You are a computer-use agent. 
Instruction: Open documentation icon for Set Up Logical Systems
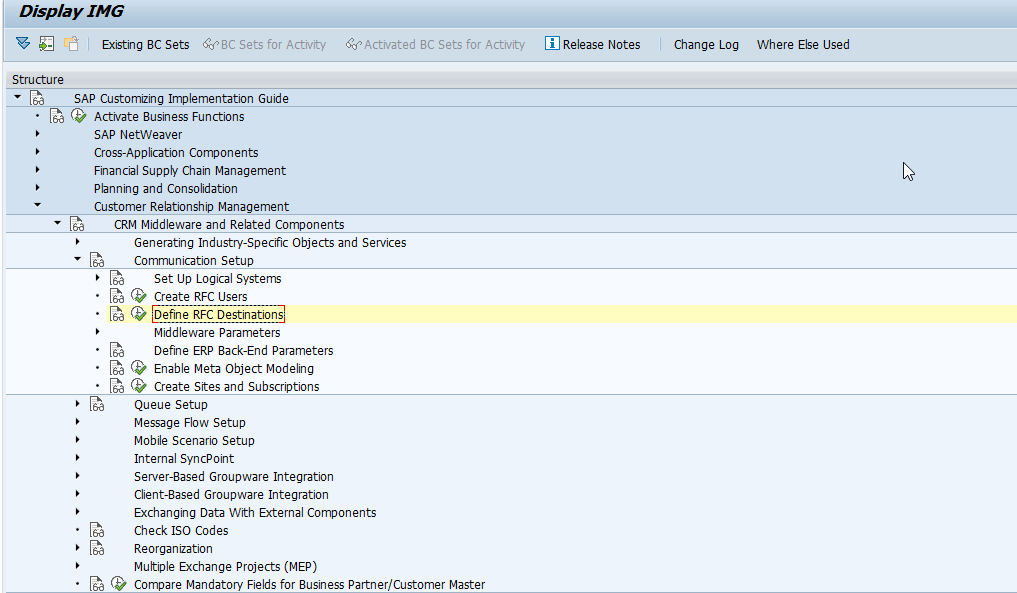[117, 278]
